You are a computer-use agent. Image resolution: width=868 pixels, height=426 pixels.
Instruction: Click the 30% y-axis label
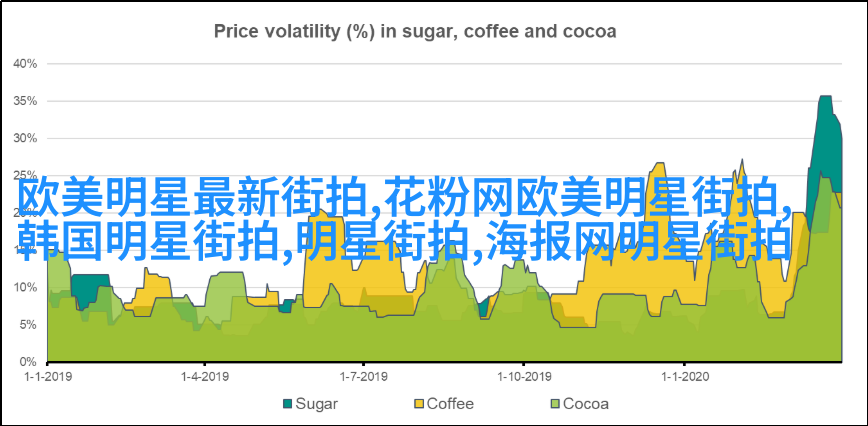tap(25, 139)
